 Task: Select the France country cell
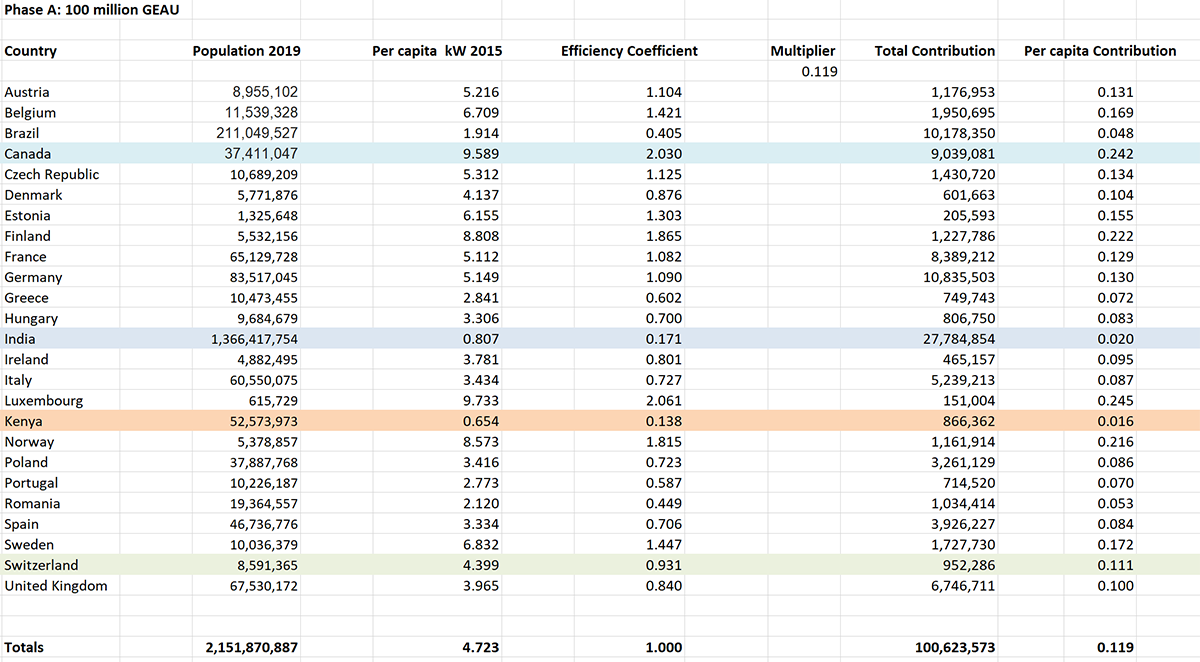click(x=25, y=256)
